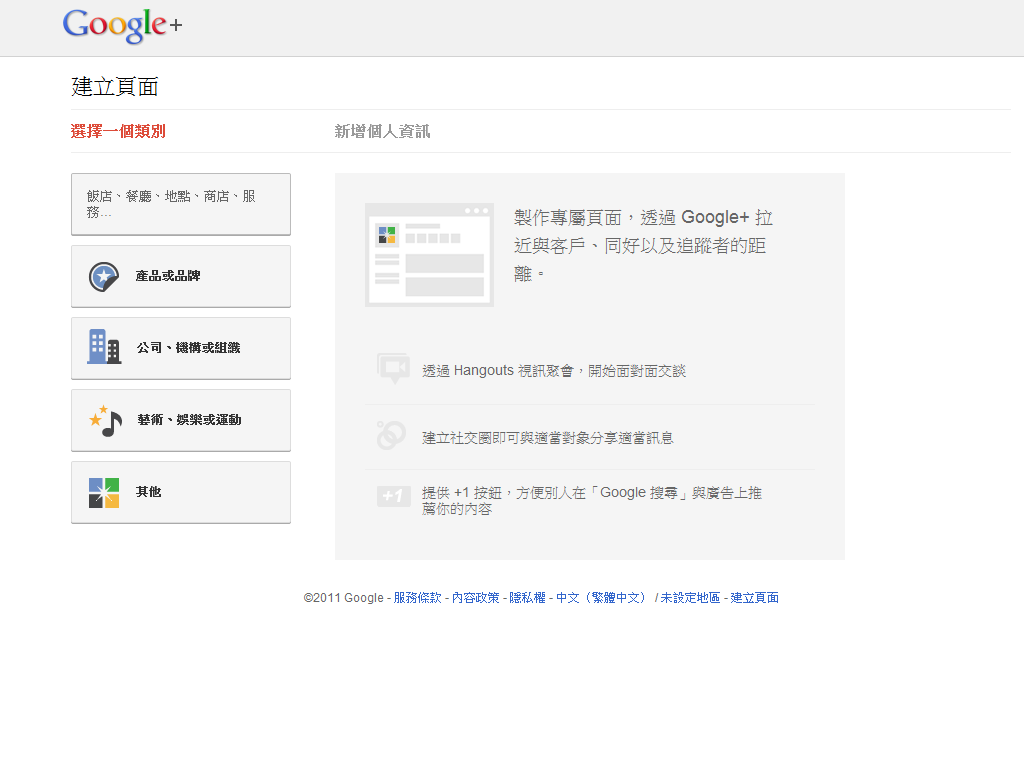Choose the 其他 category label
Viewport: 1024px width, 768px height.
pos(148,492)
